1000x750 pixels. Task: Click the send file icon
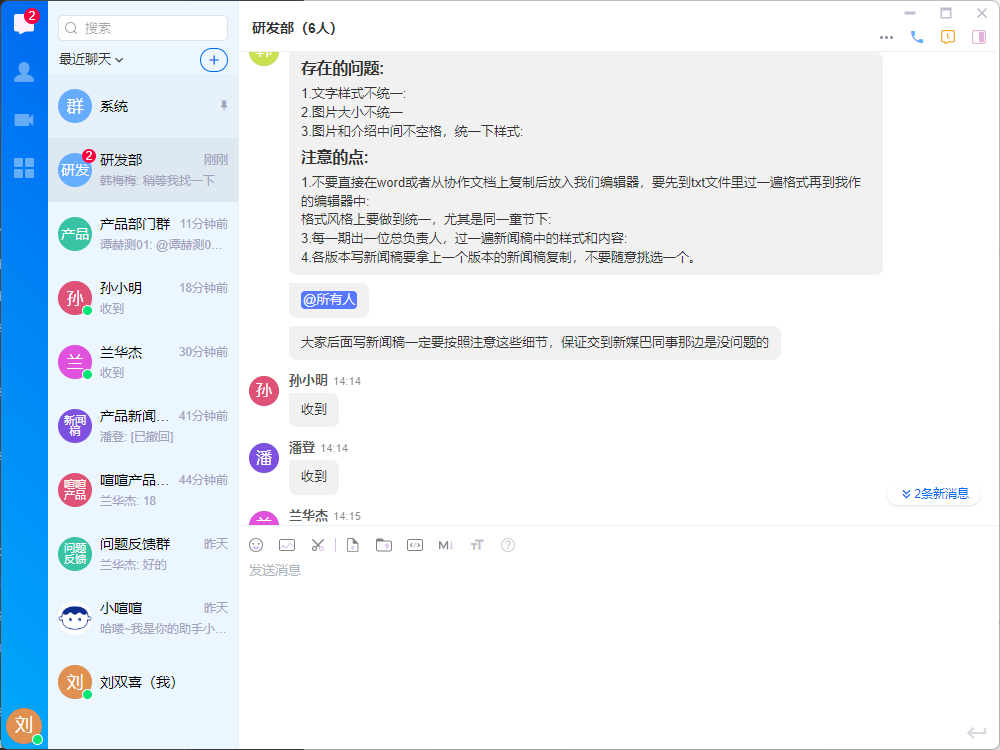[352, 545]
